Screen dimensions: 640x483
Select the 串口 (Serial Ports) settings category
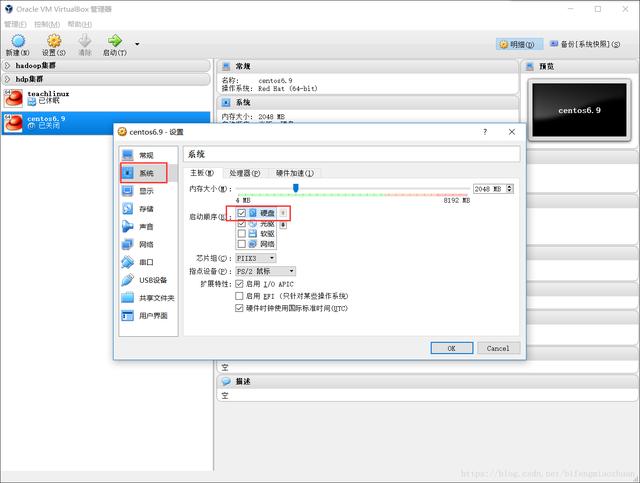[x=149, y=262]
